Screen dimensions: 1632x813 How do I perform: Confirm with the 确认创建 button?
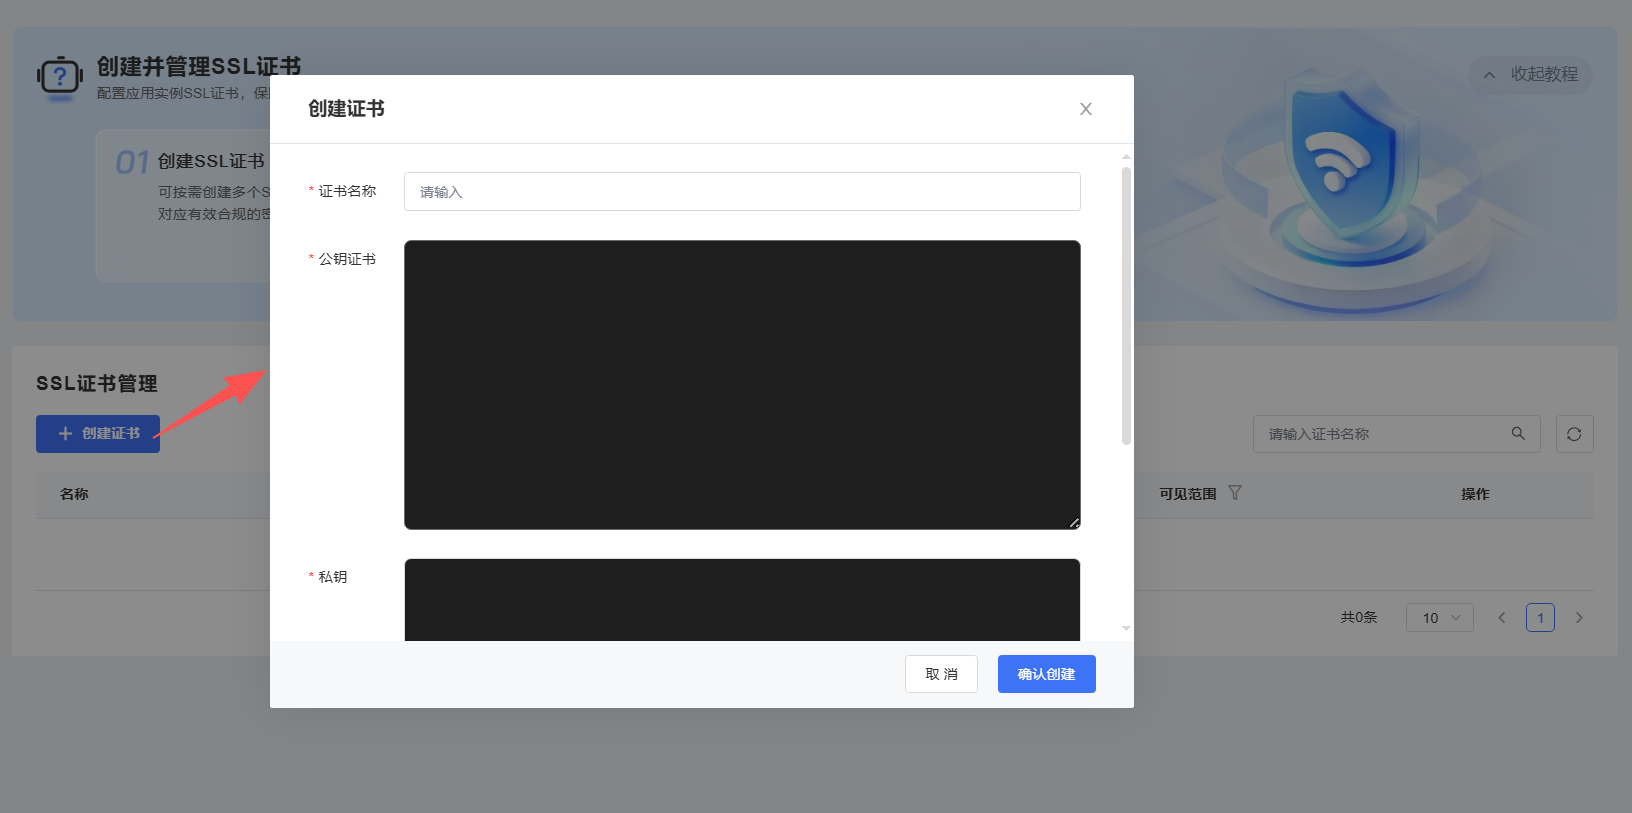click(x=1047, y=674)
